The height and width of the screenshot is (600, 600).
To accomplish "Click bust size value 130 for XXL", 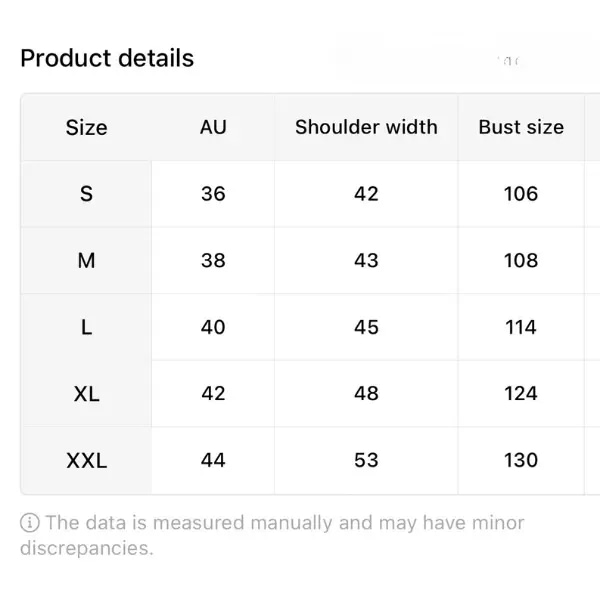I will pyautogui.click(x=521, y=460).
